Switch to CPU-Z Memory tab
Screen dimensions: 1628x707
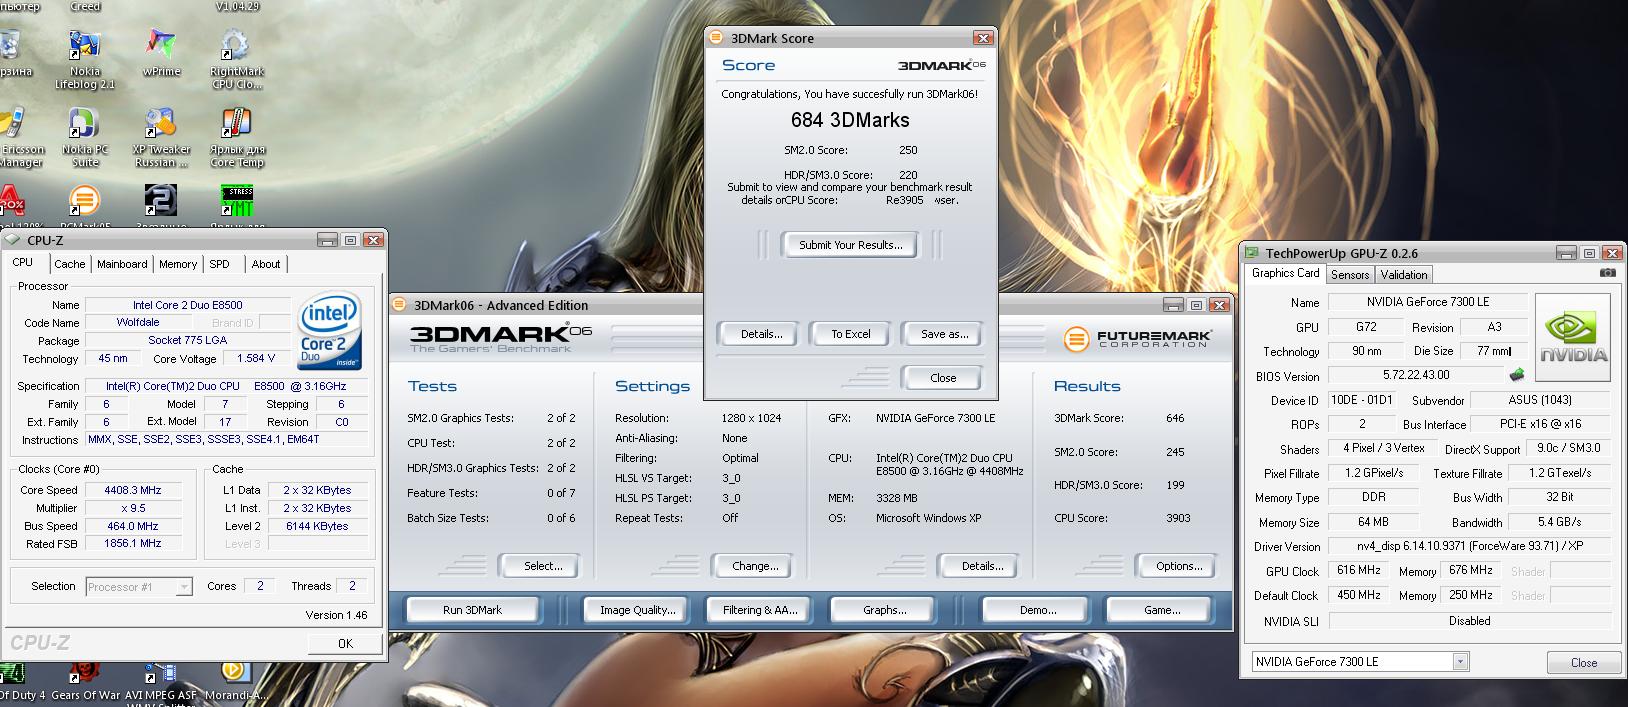[178, 264]
